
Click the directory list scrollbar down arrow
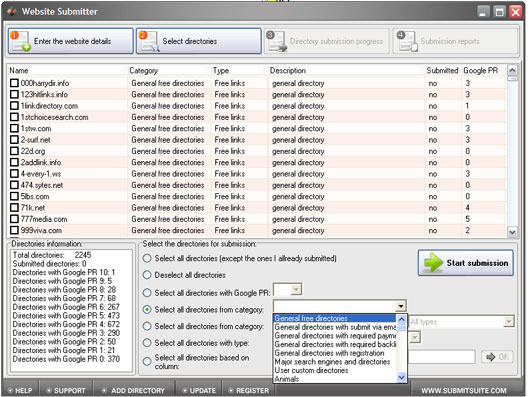coord(512,232)
